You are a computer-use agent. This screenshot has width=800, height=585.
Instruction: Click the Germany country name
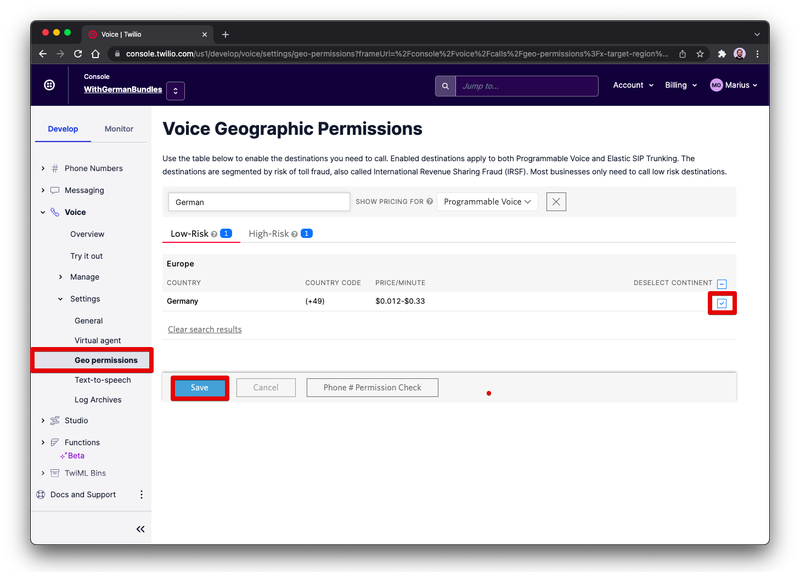point(182,301)
